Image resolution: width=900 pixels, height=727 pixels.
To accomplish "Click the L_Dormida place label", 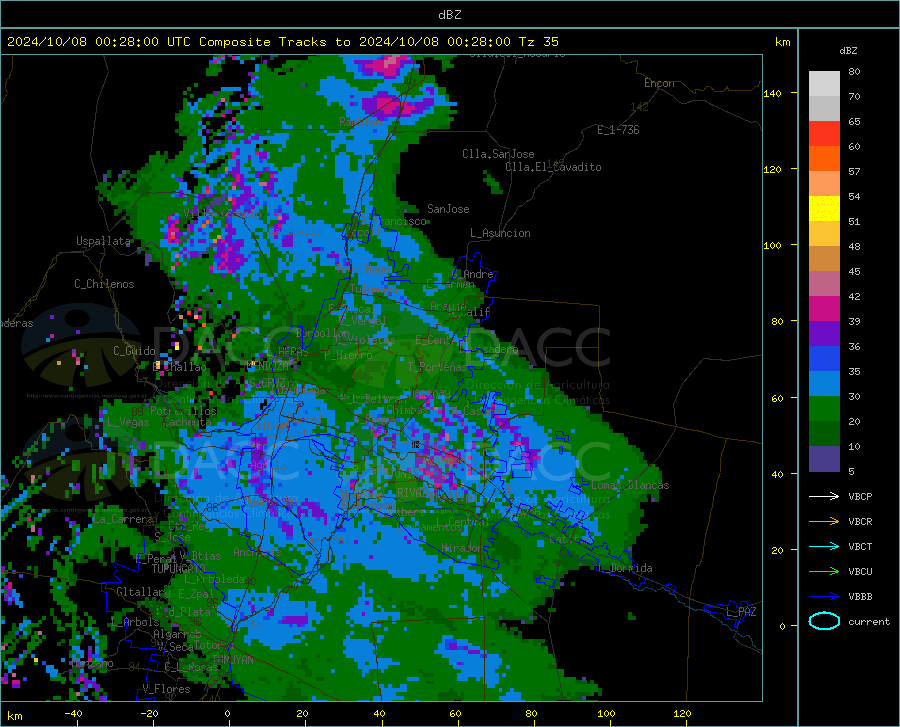I will point(625,568).
